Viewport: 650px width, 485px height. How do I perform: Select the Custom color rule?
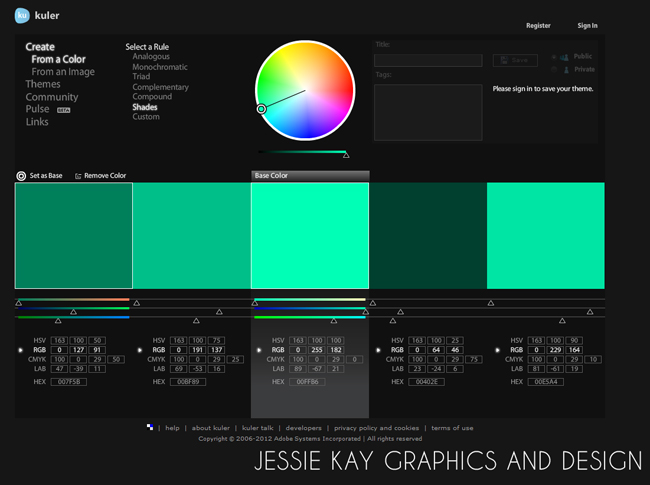146,117
